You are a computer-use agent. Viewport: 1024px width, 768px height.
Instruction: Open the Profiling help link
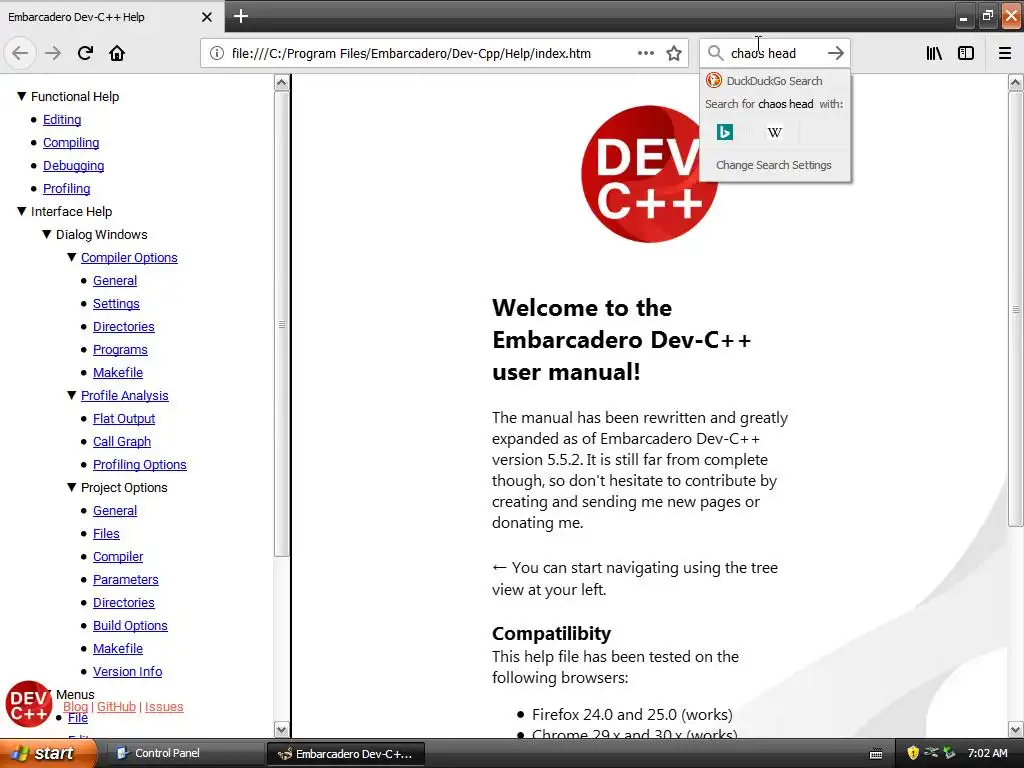click(x=67, y=188)
